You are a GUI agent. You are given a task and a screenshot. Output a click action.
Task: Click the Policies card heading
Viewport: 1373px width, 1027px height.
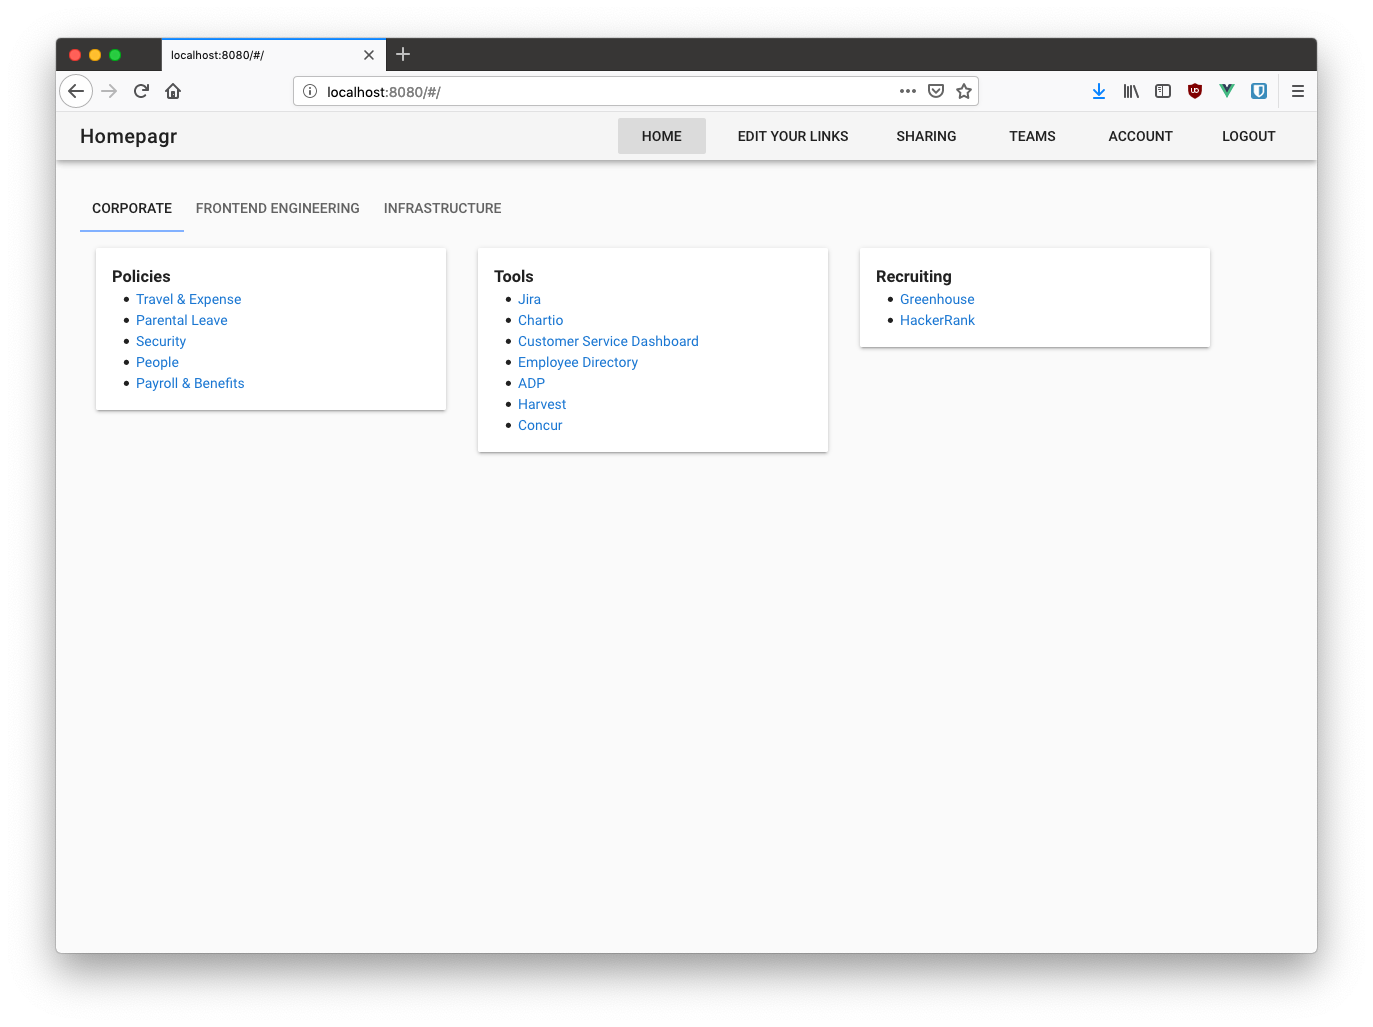coord(141,276)
